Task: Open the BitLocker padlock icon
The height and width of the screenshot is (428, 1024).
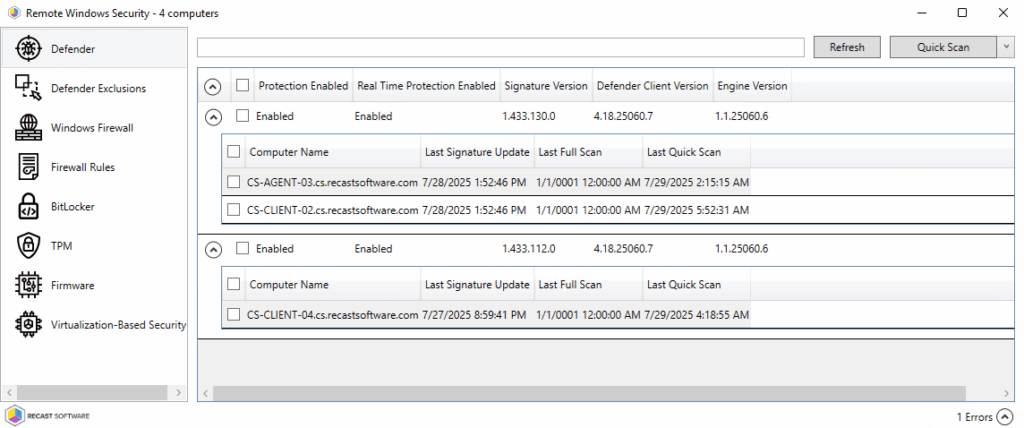Action: [28, 207]
